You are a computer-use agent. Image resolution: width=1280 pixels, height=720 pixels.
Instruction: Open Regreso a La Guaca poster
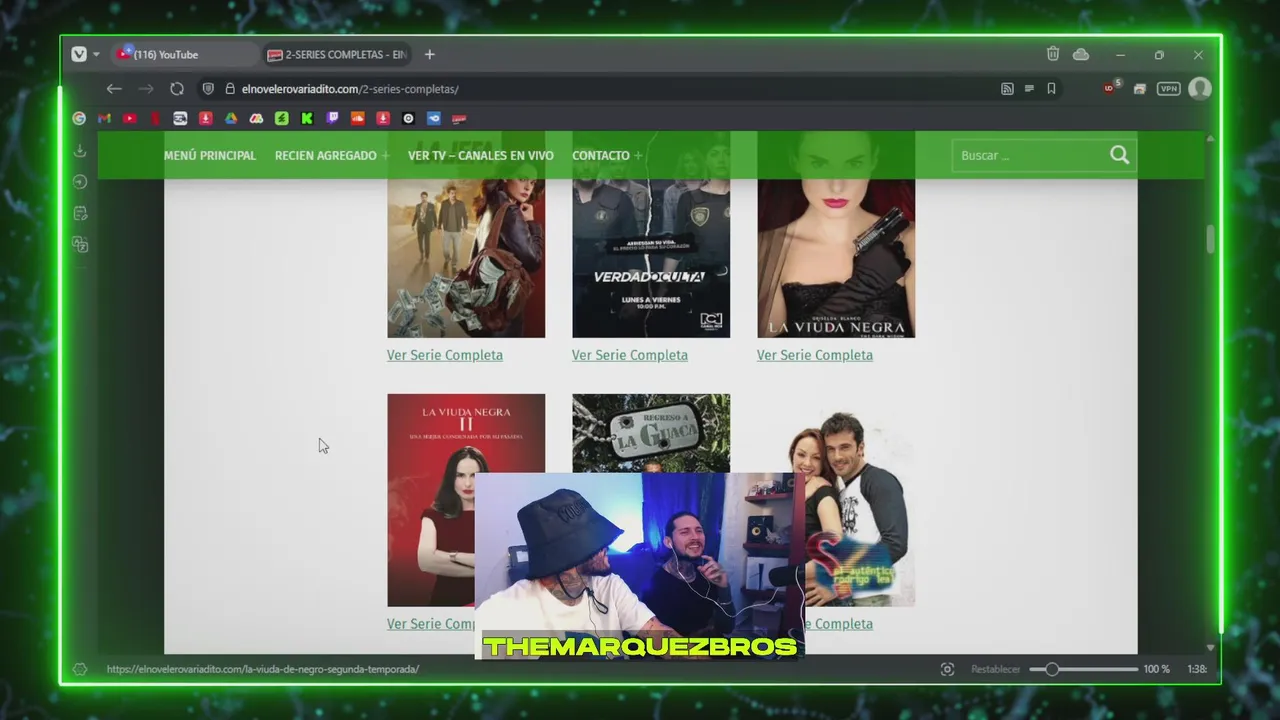(x=651, y=433)
